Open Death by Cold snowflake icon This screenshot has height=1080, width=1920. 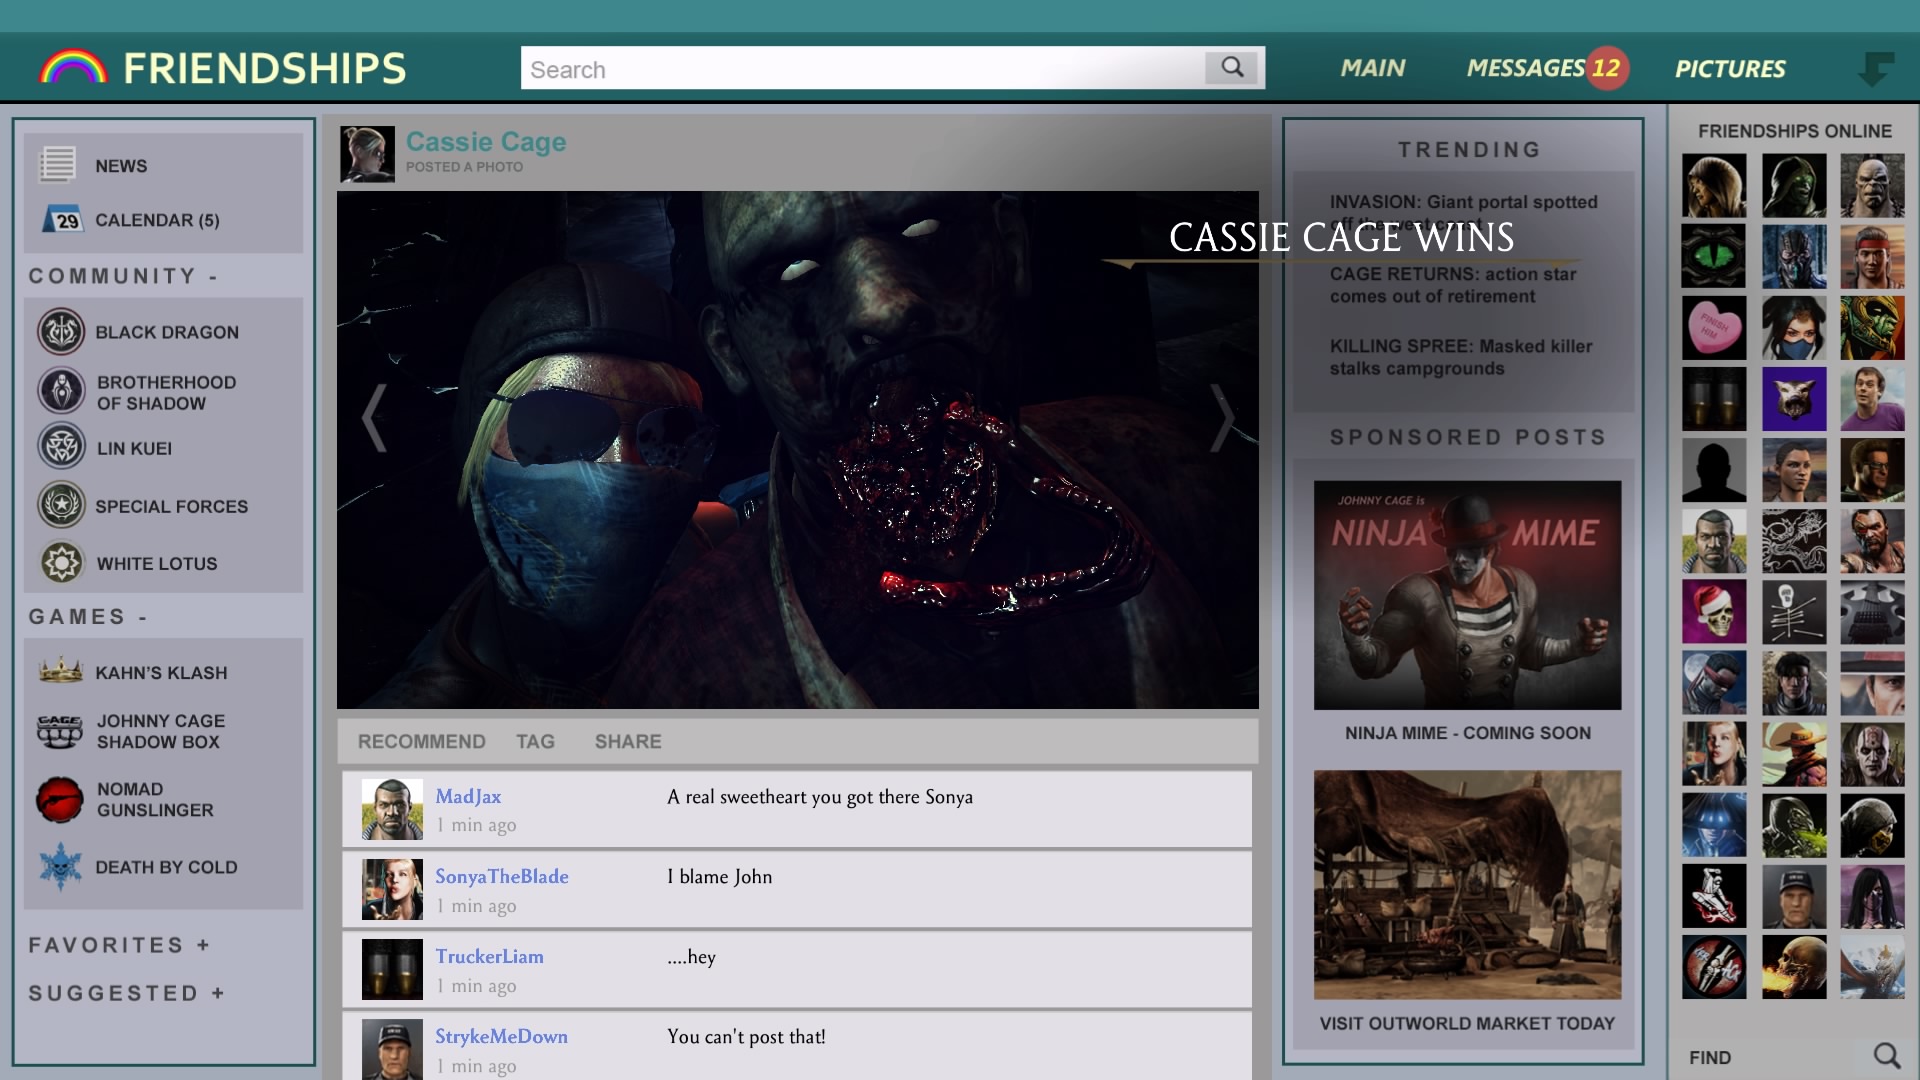tap(60, 866)
